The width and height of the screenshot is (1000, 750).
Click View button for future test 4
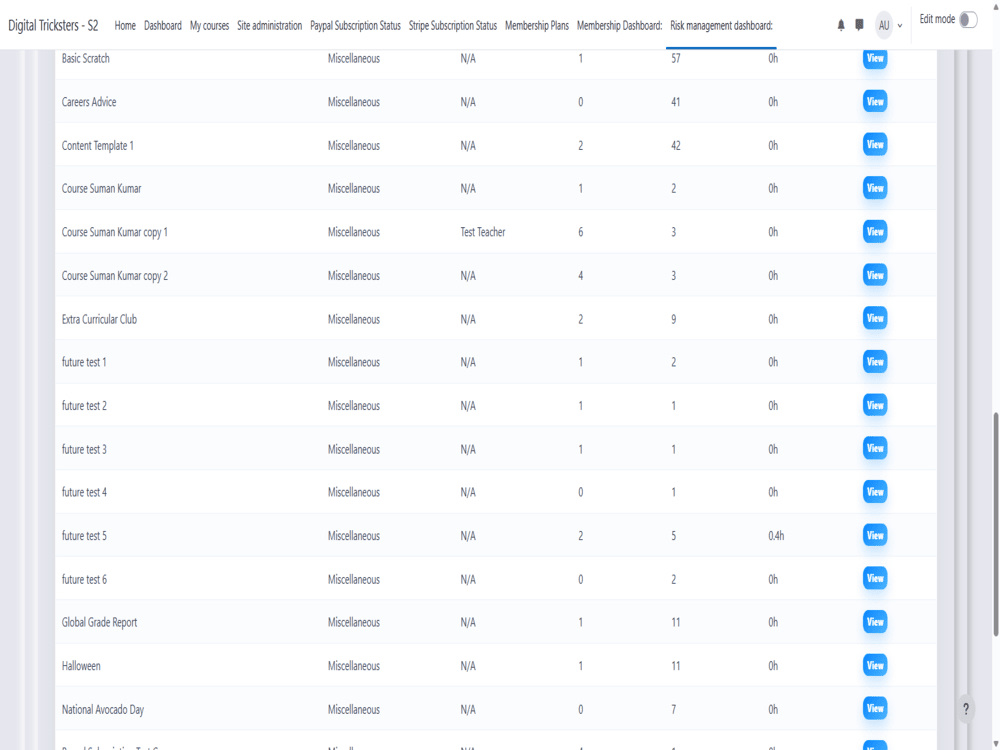click(875, 492)
